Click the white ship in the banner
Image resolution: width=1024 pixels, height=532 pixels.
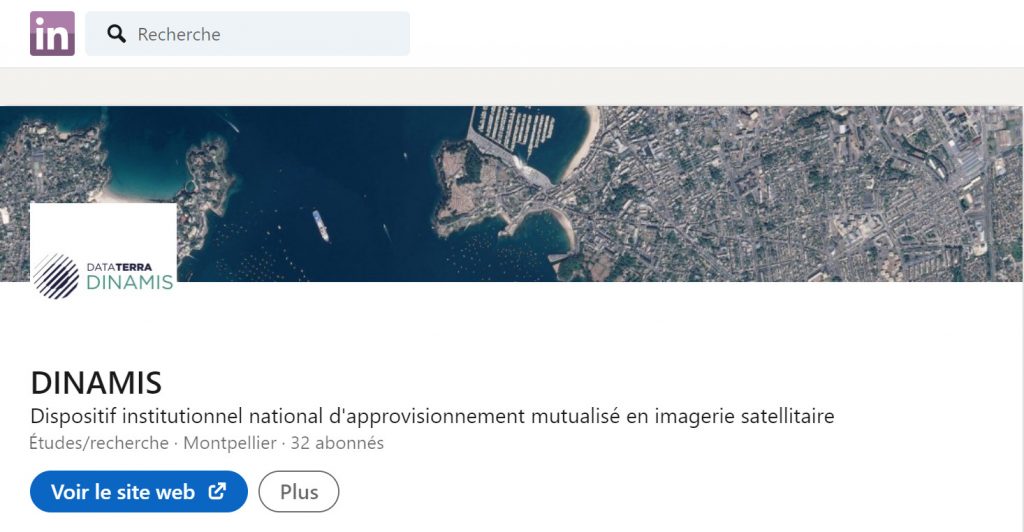coord(320,226)
